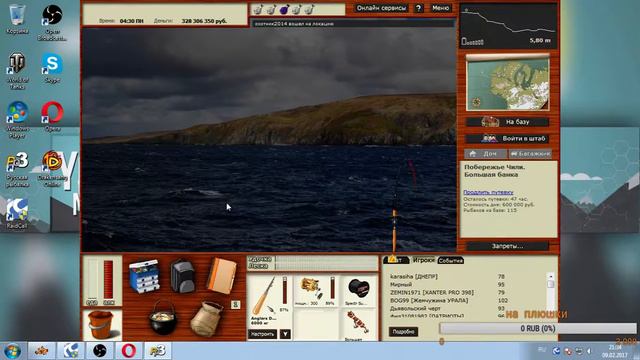
Task: Open the Recycle Bin desktop icon
Action: (17, 20)
